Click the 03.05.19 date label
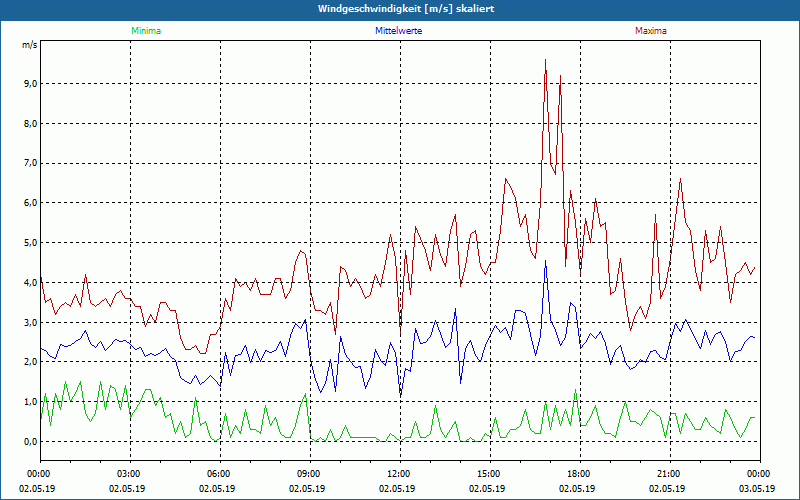 757,488
